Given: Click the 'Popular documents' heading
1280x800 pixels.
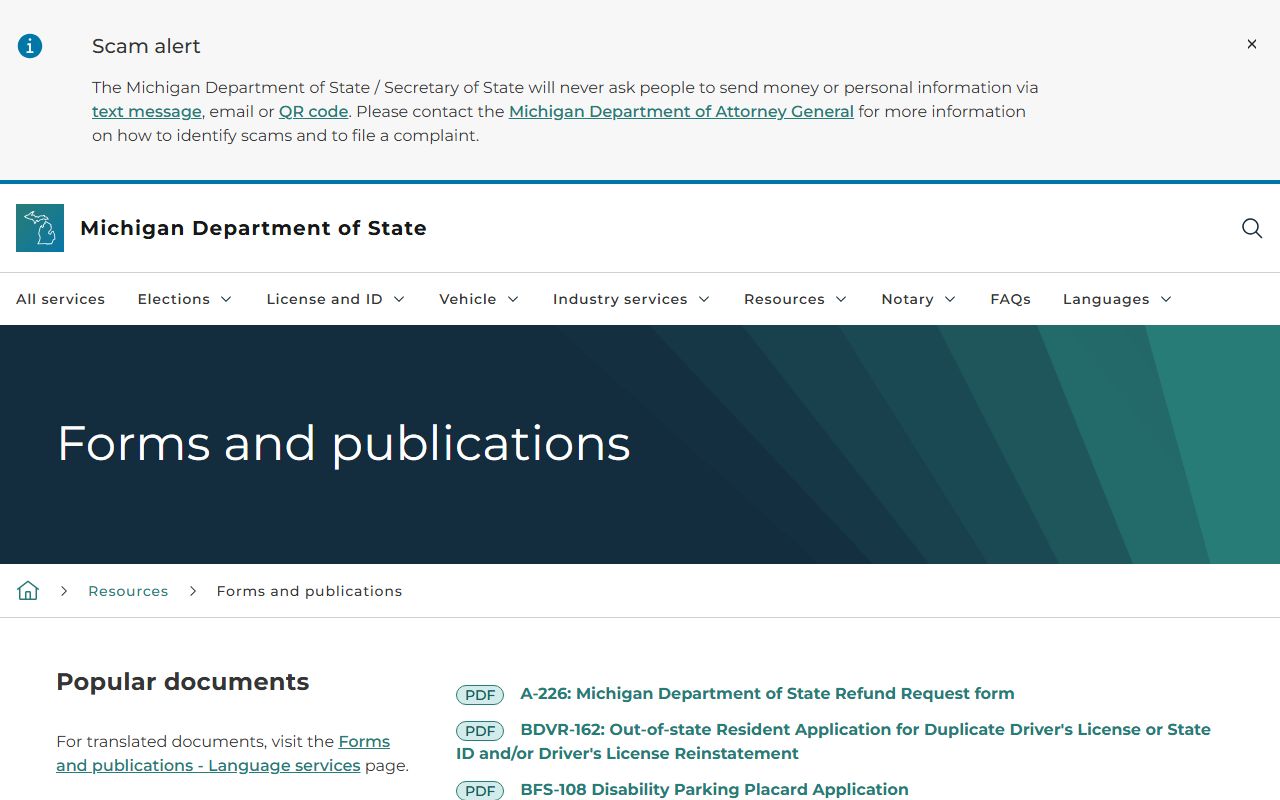Looking at the screenshot, I should [x=182, y=682].
